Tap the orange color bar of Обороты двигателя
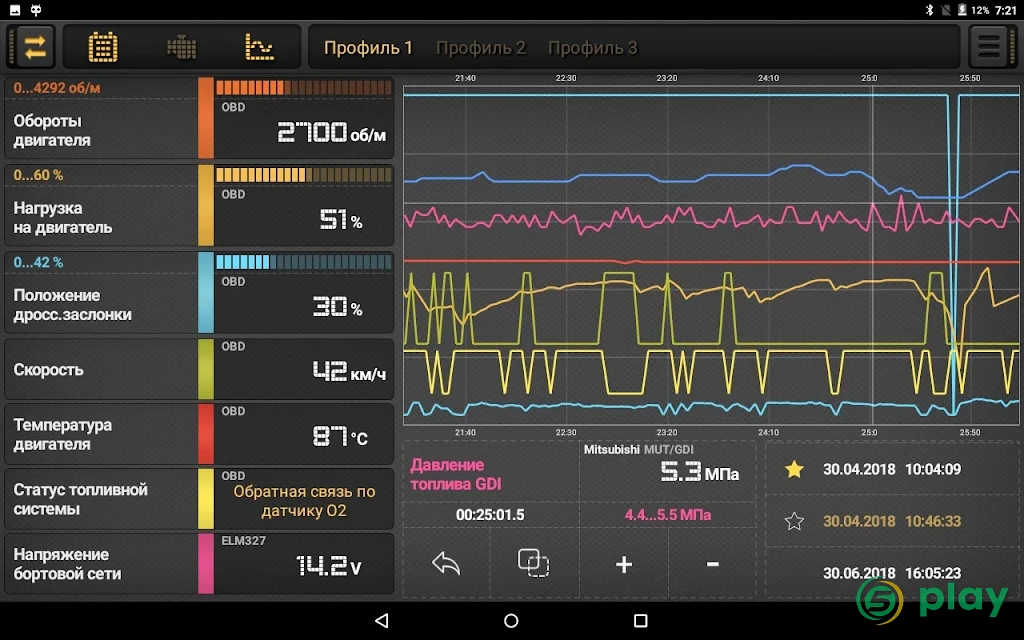The width and height of the screenshot is (1024, 640). [206, 118]
